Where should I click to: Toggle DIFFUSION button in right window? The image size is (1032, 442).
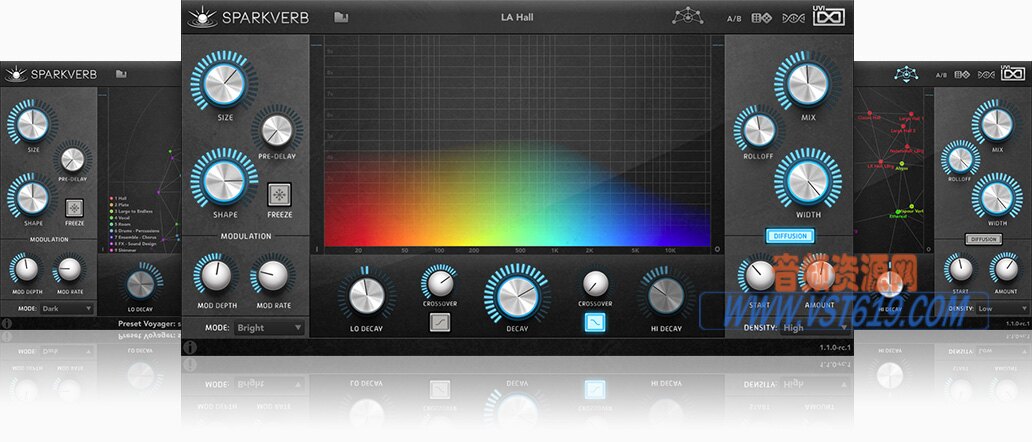pyautogui.click(x=983, y=239)
